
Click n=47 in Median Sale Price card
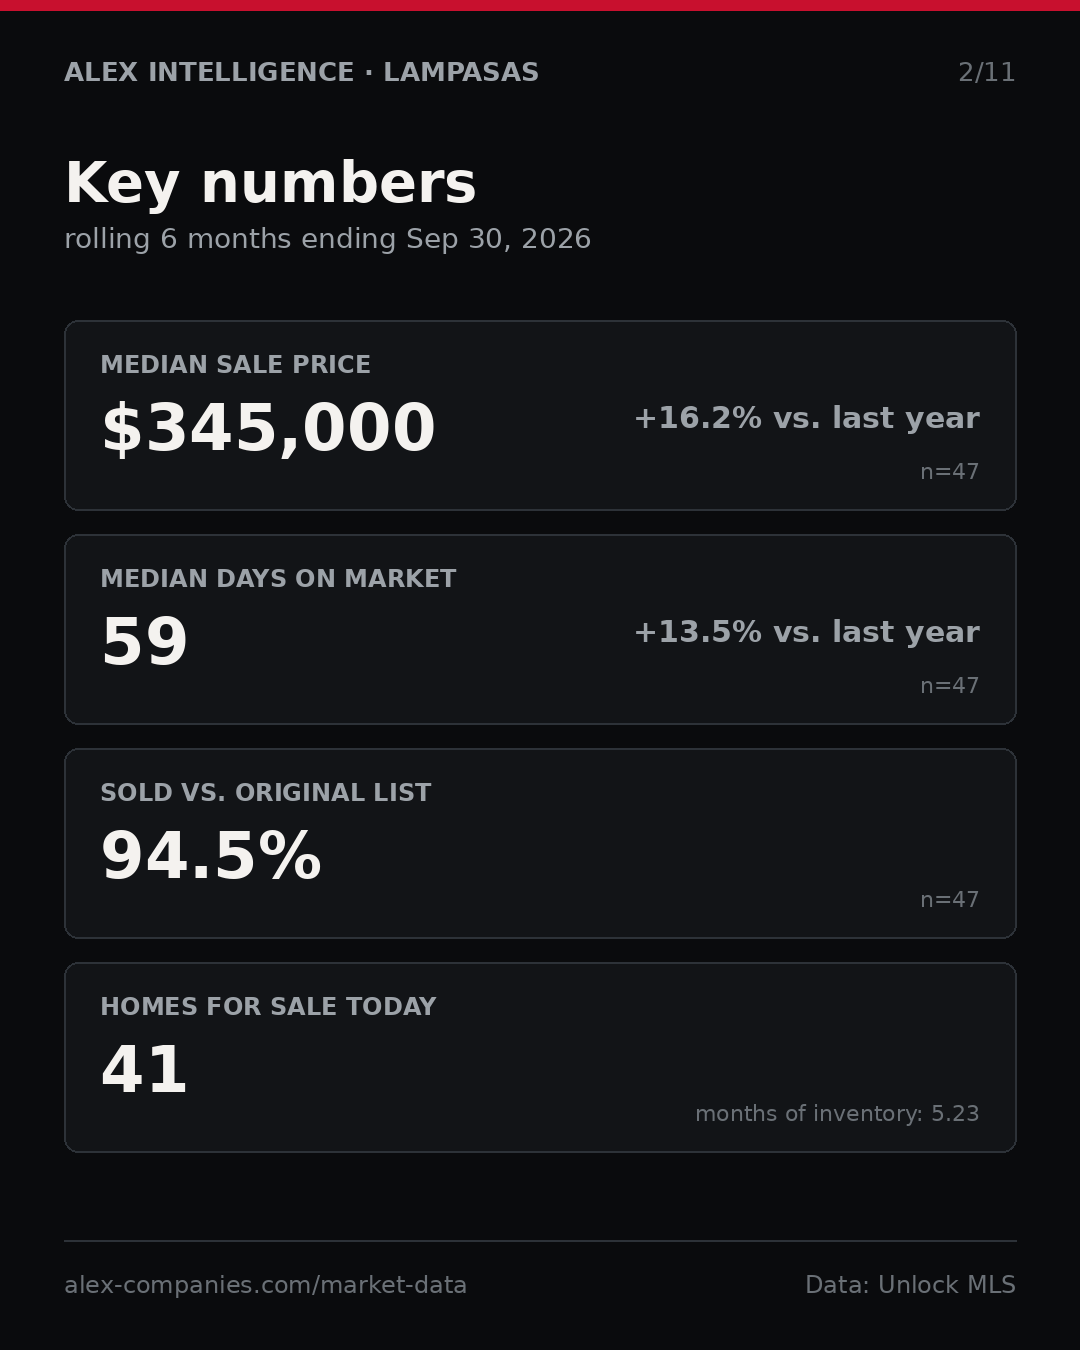(x=949, y=472)
